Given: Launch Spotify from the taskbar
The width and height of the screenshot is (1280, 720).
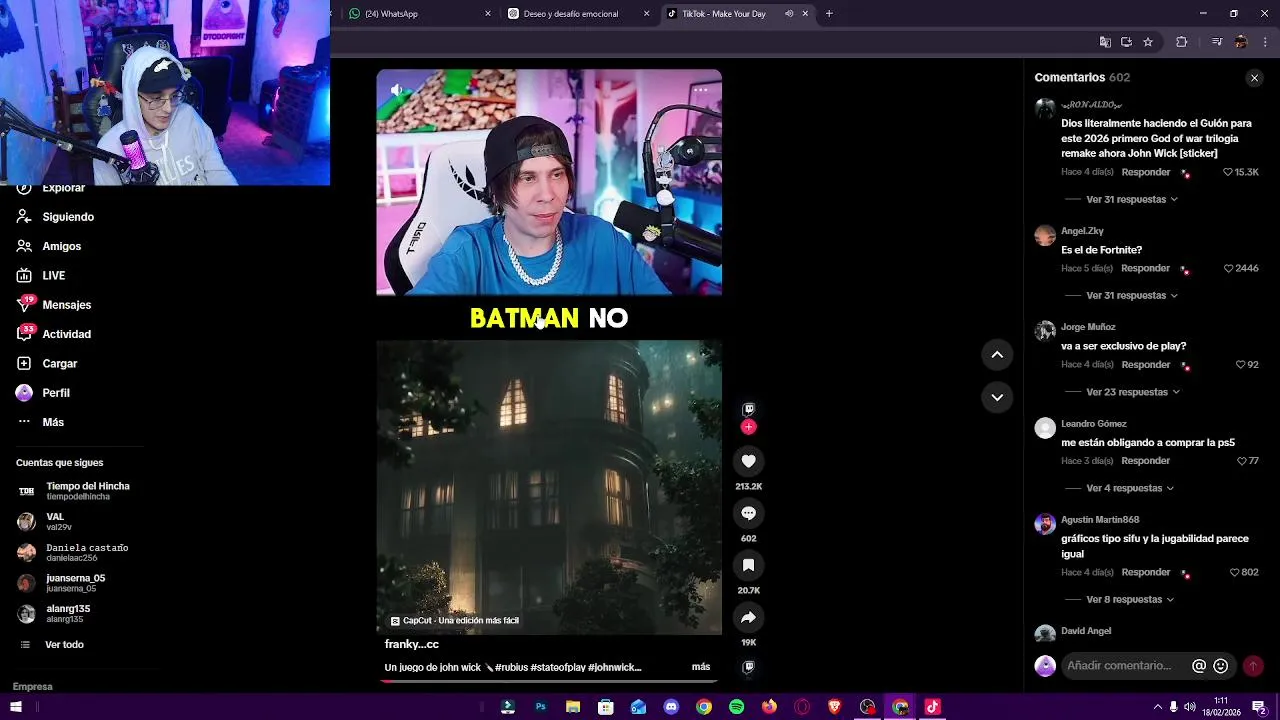Looking at the screenshot, I should (x=737, y=707).
